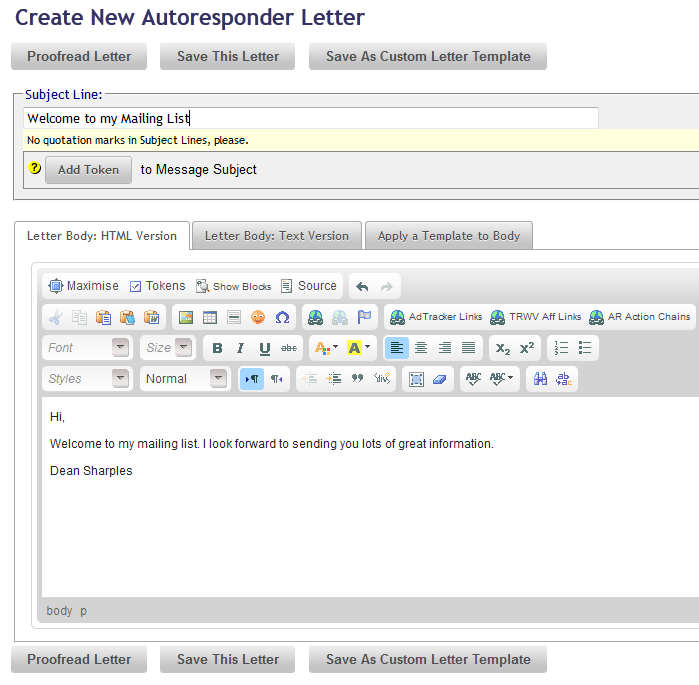The height and width of the screenshot is (685, 699).
Task: Open the Font dropdown
Action: click(x=87, y=348)
